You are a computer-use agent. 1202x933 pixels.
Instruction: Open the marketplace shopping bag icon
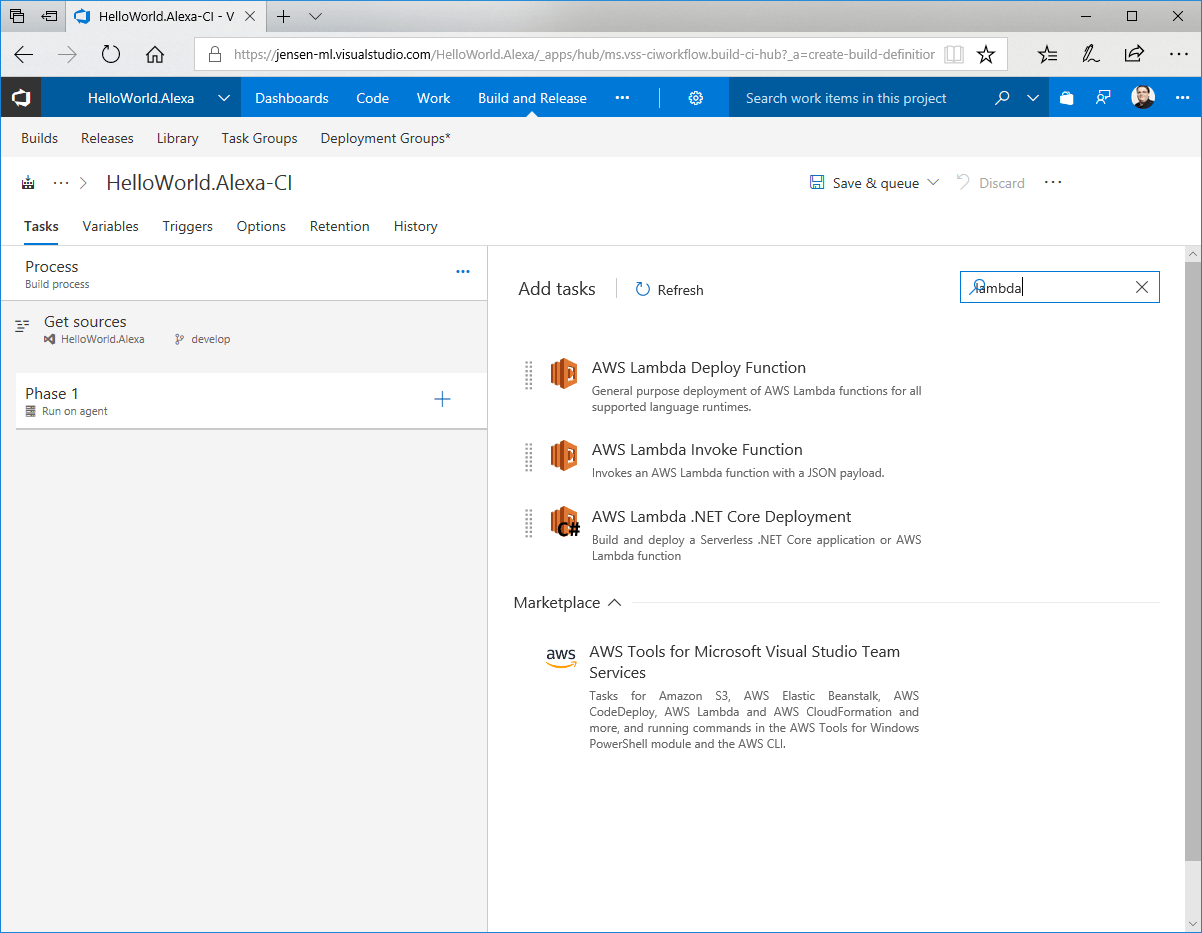coord(1066,98)
